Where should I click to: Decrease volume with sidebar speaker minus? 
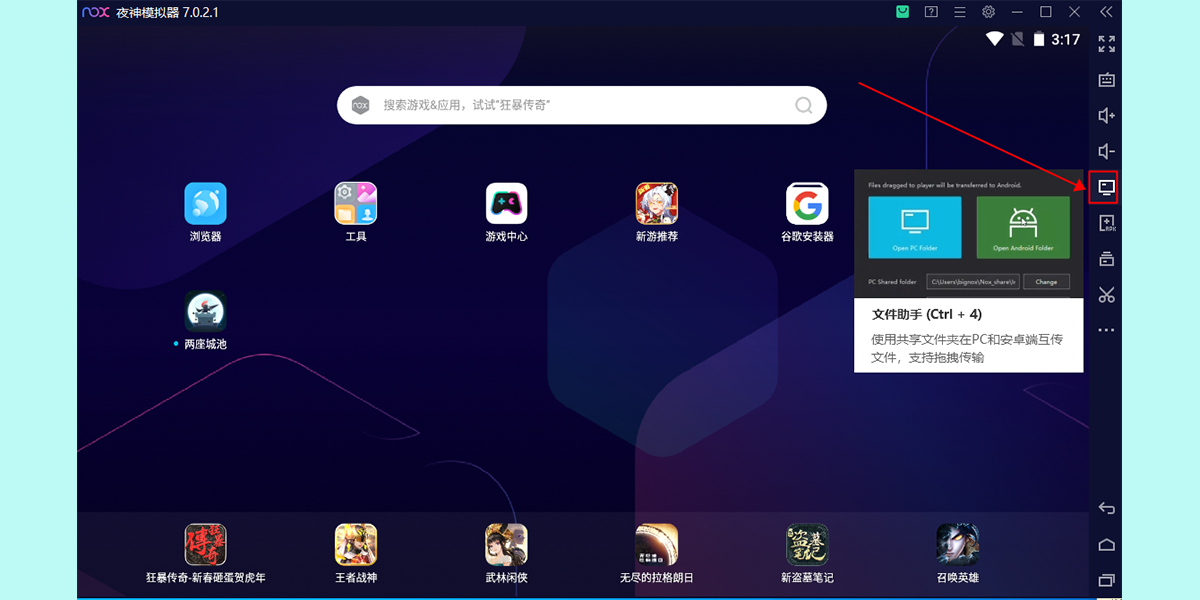pyautogui.click(x=1106, y=152)
